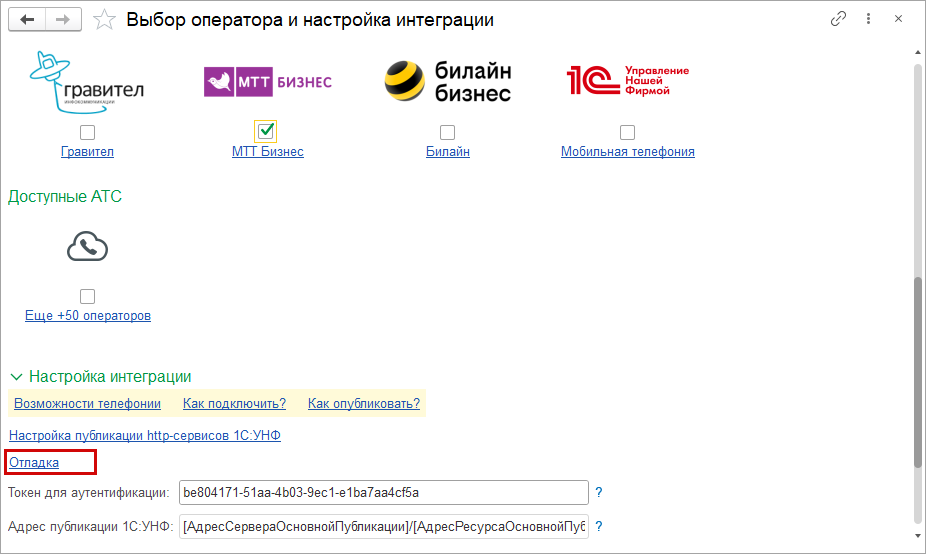Click the cloud phone ATS icon

tap(87, 246)
